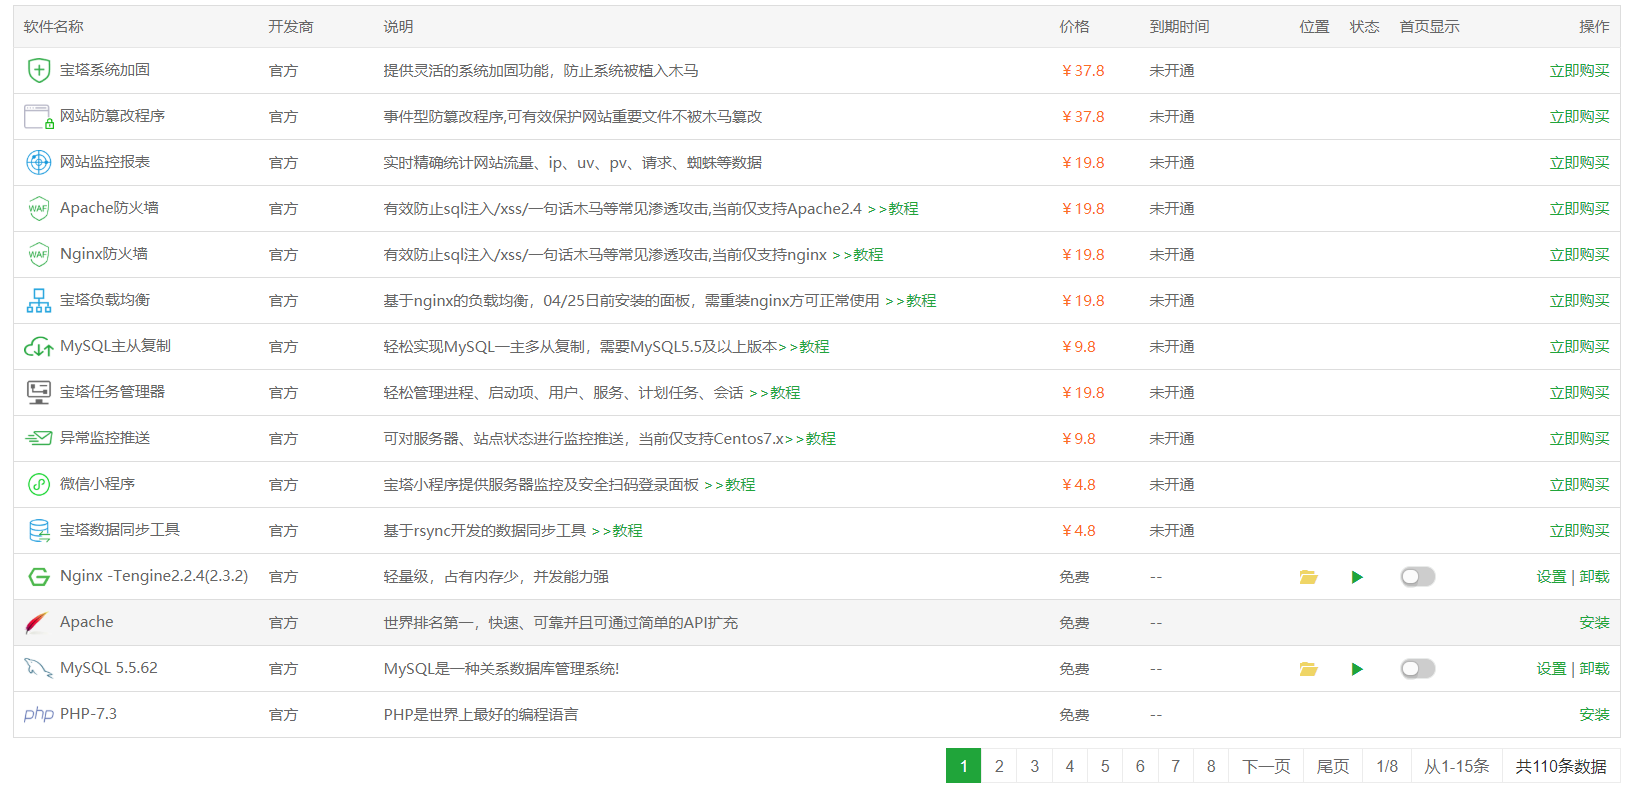Click the MySQL running status play icon

pyautogui.click(x=1357, y=669)
